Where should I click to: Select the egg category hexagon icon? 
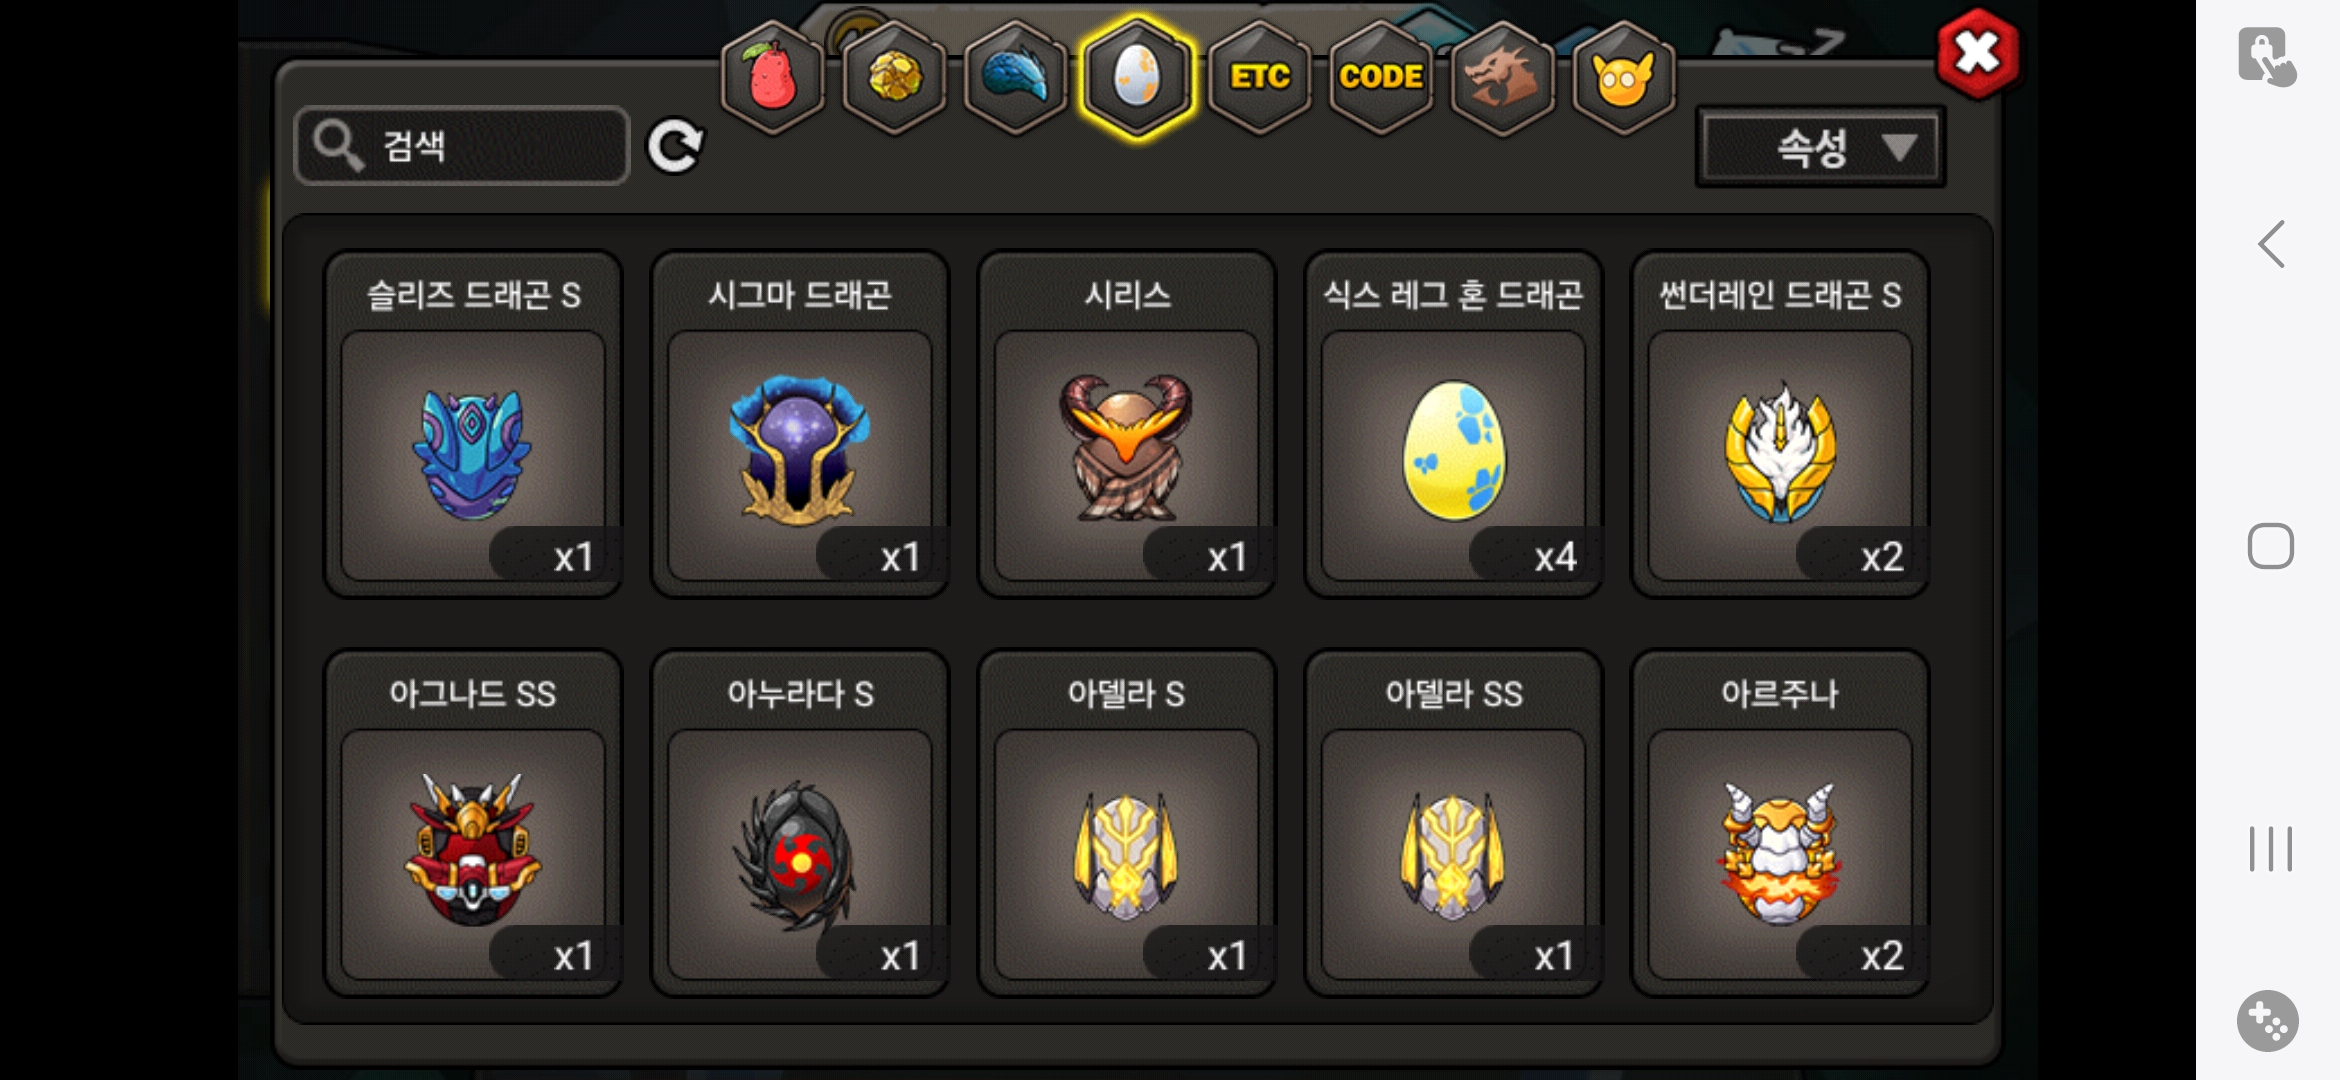click(x=1137, y=77)
